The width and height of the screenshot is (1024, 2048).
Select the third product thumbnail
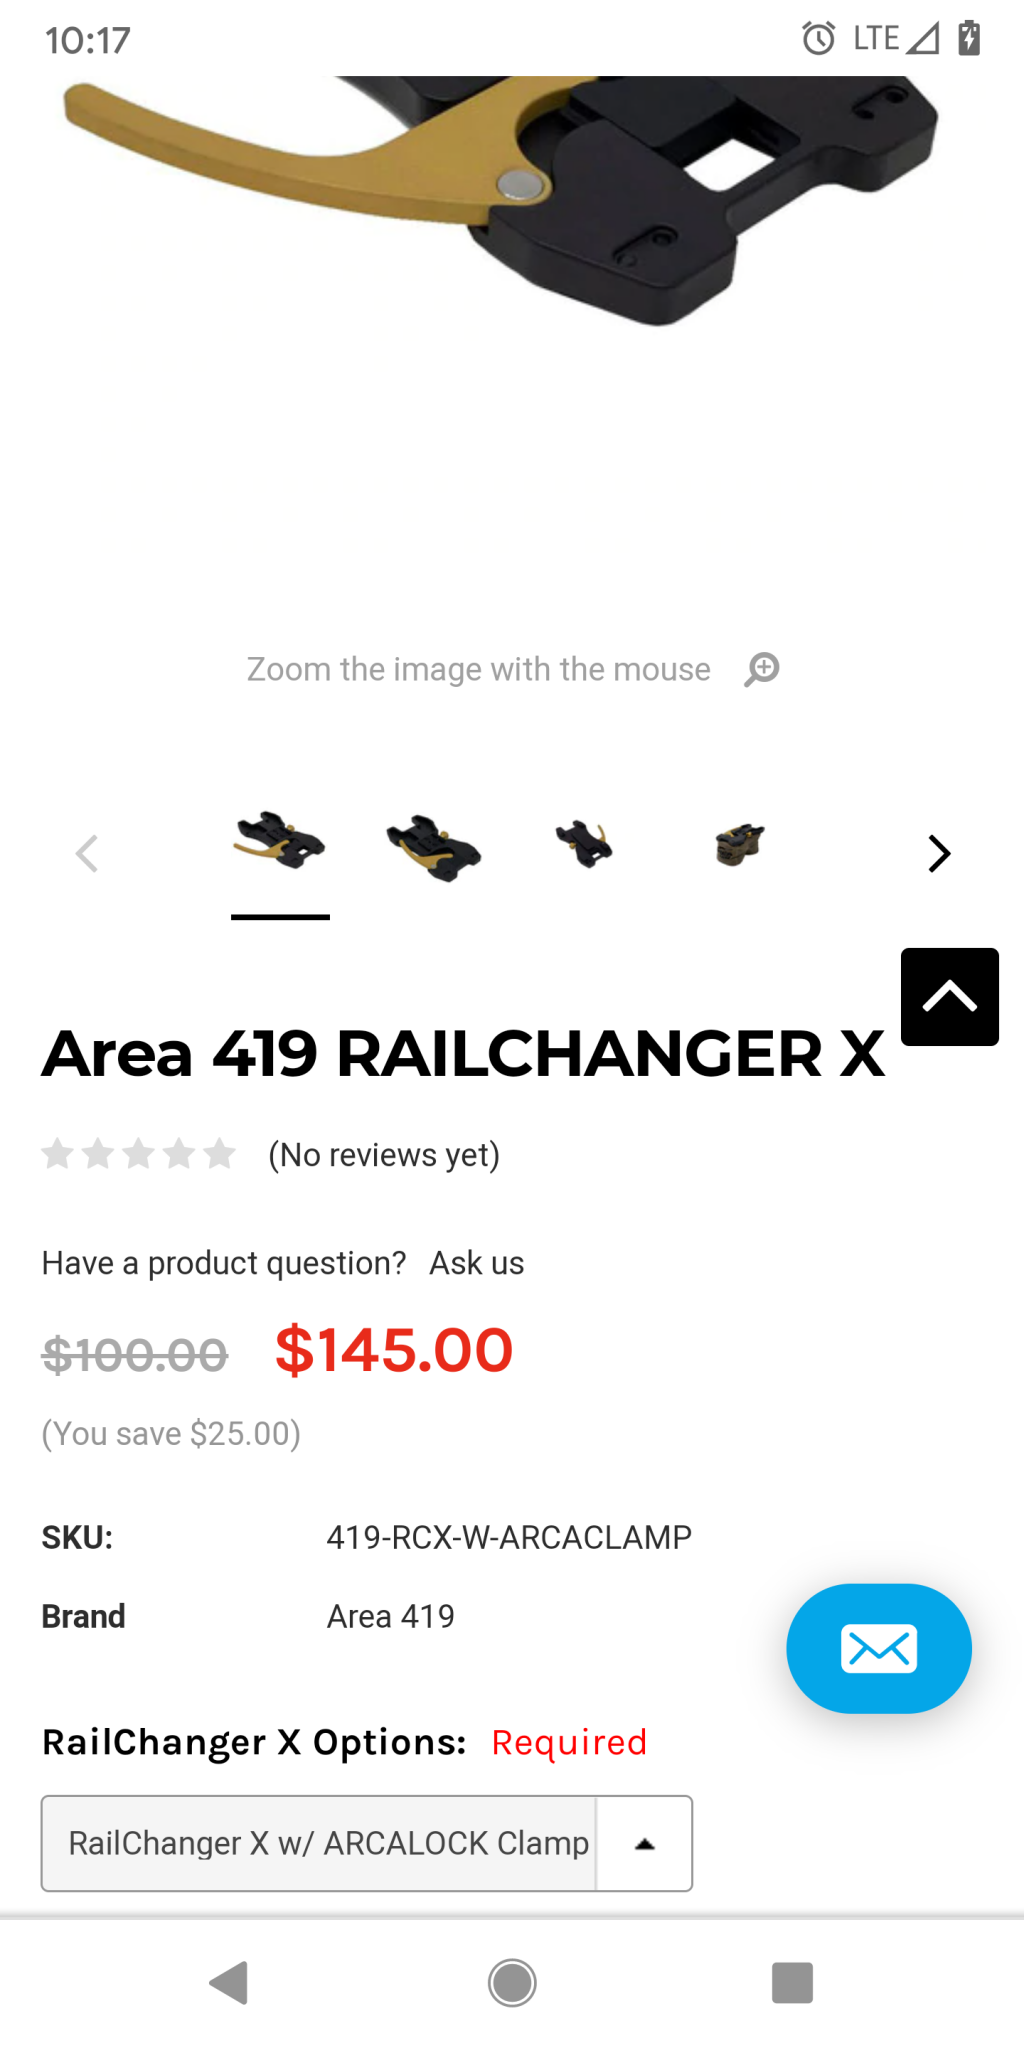(585, 844)
